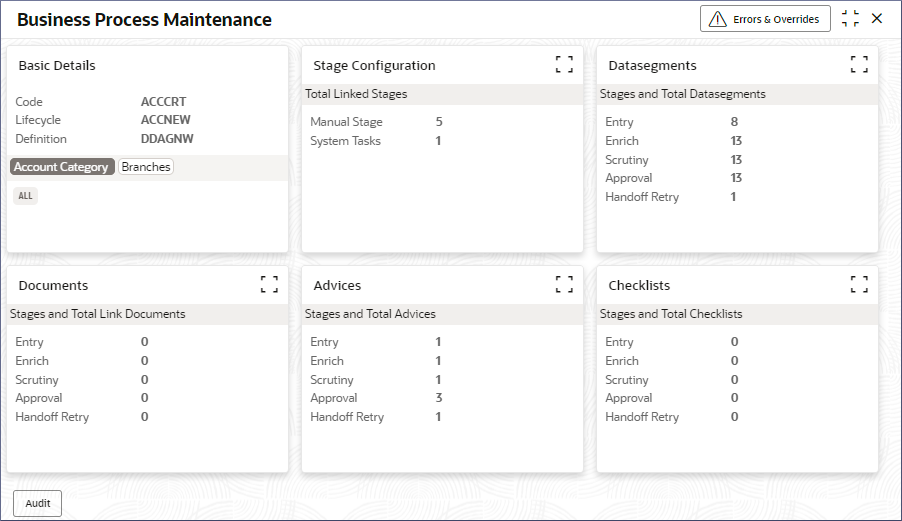The height and width of the screenshot is (521, 902).
Task: Expand the Advices tile
Action: pyautogui.click(x=564, y=284)
